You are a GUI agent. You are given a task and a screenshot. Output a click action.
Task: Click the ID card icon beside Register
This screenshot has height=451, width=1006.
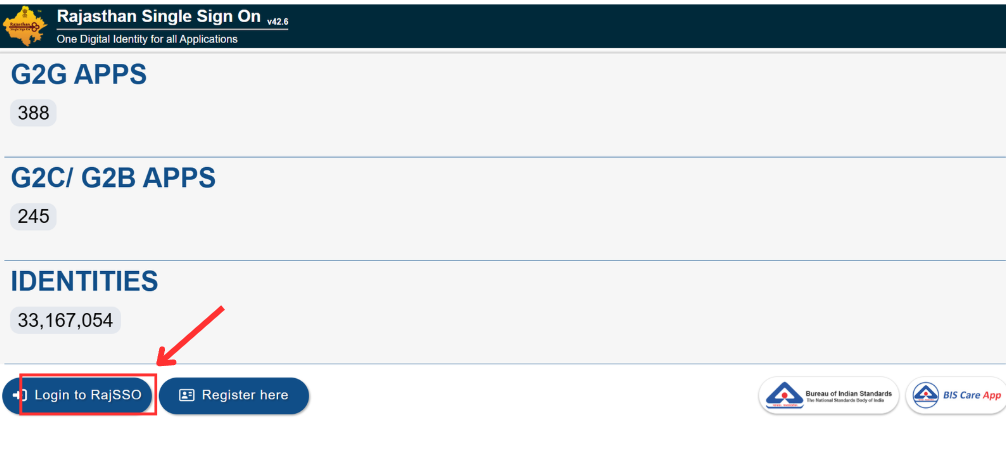click(x=187, y=396)
